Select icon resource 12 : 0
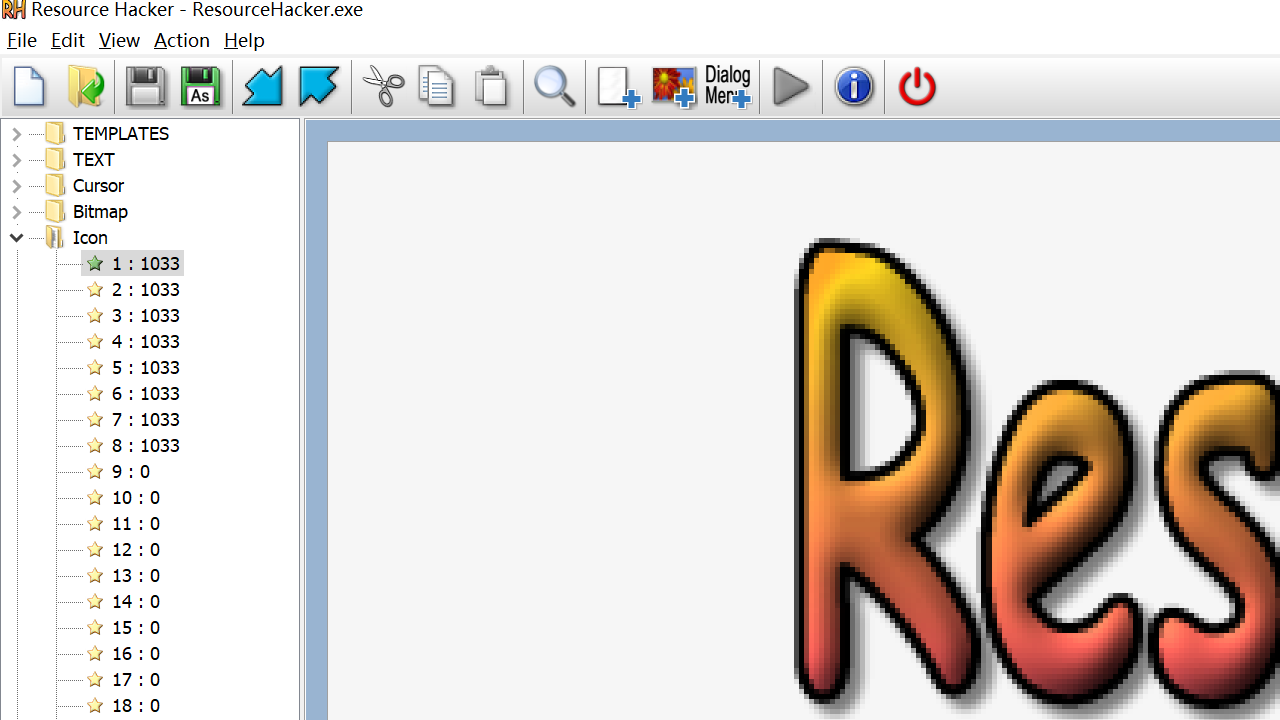This screenshot has width=1280, height=720. [135, 550]
